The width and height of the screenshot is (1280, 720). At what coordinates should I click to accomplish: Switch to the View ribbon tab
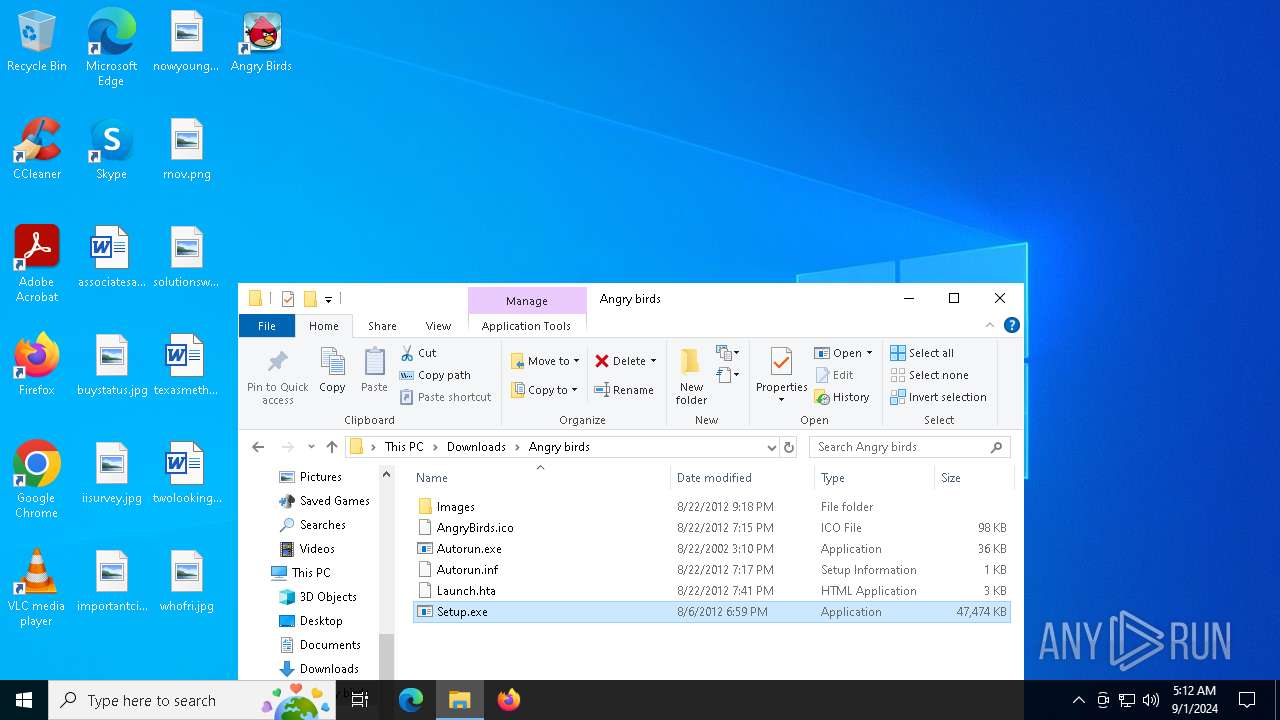[x=438, y=326]
